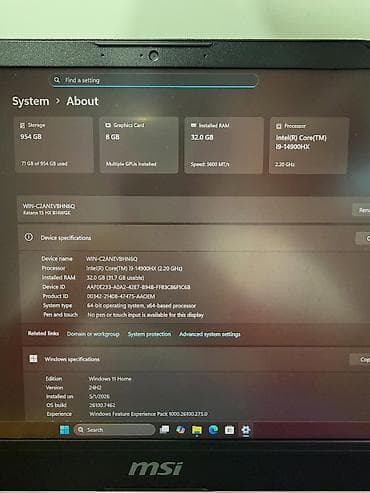The height and width of the screenshot is (493, 370).
Task: Click the Graphics Card icon
Action: pos(108,125)
